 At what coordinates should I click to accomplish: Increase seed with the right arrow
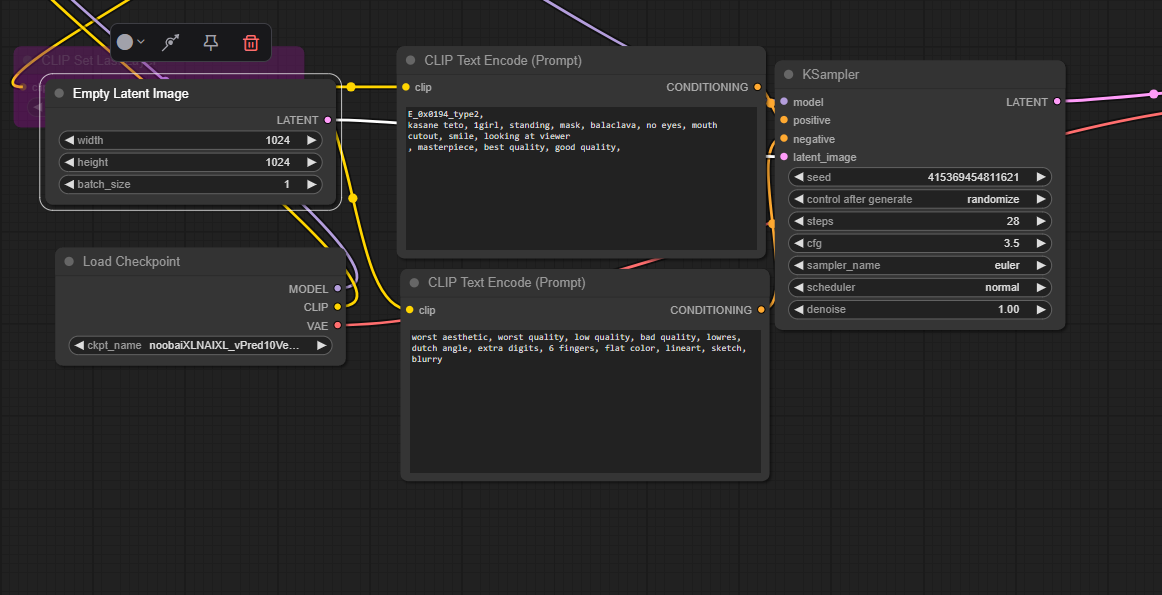pos(1040,177)
